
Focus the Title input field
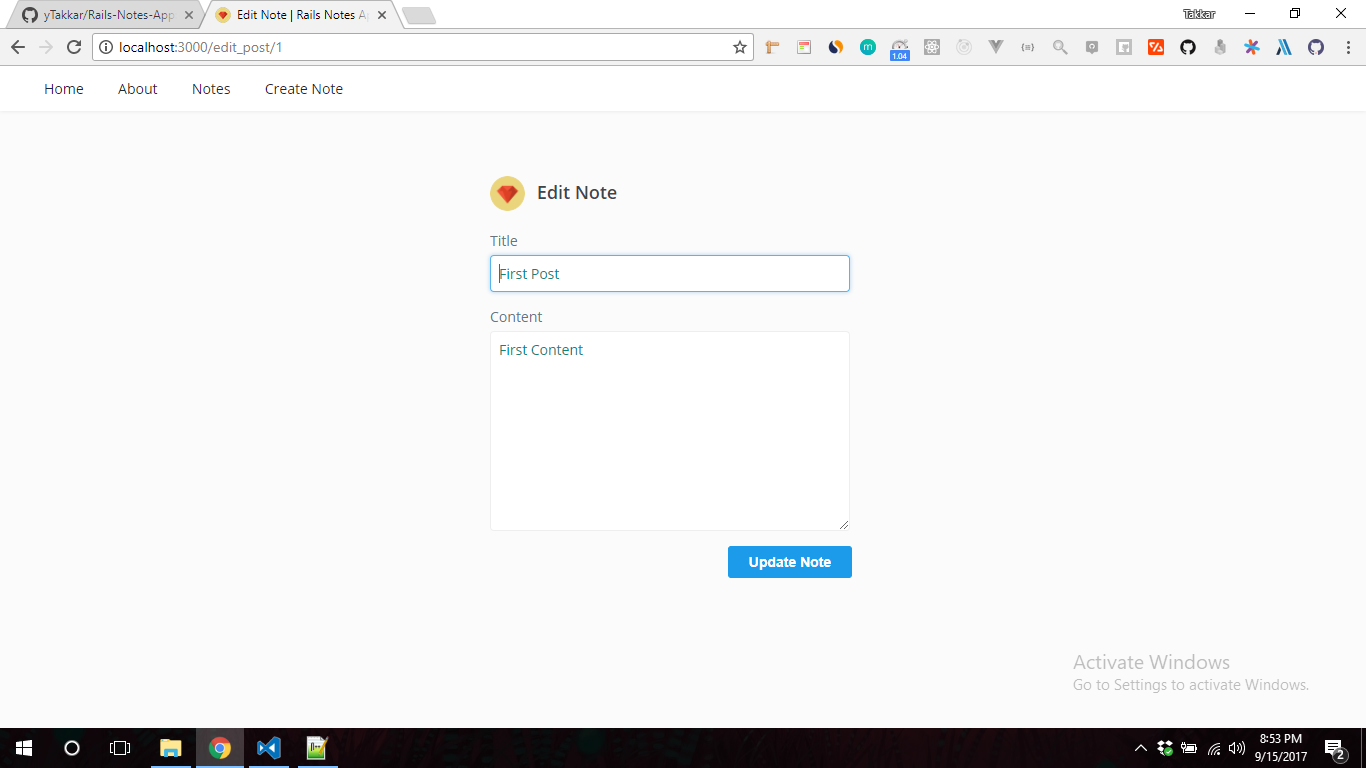670,274
